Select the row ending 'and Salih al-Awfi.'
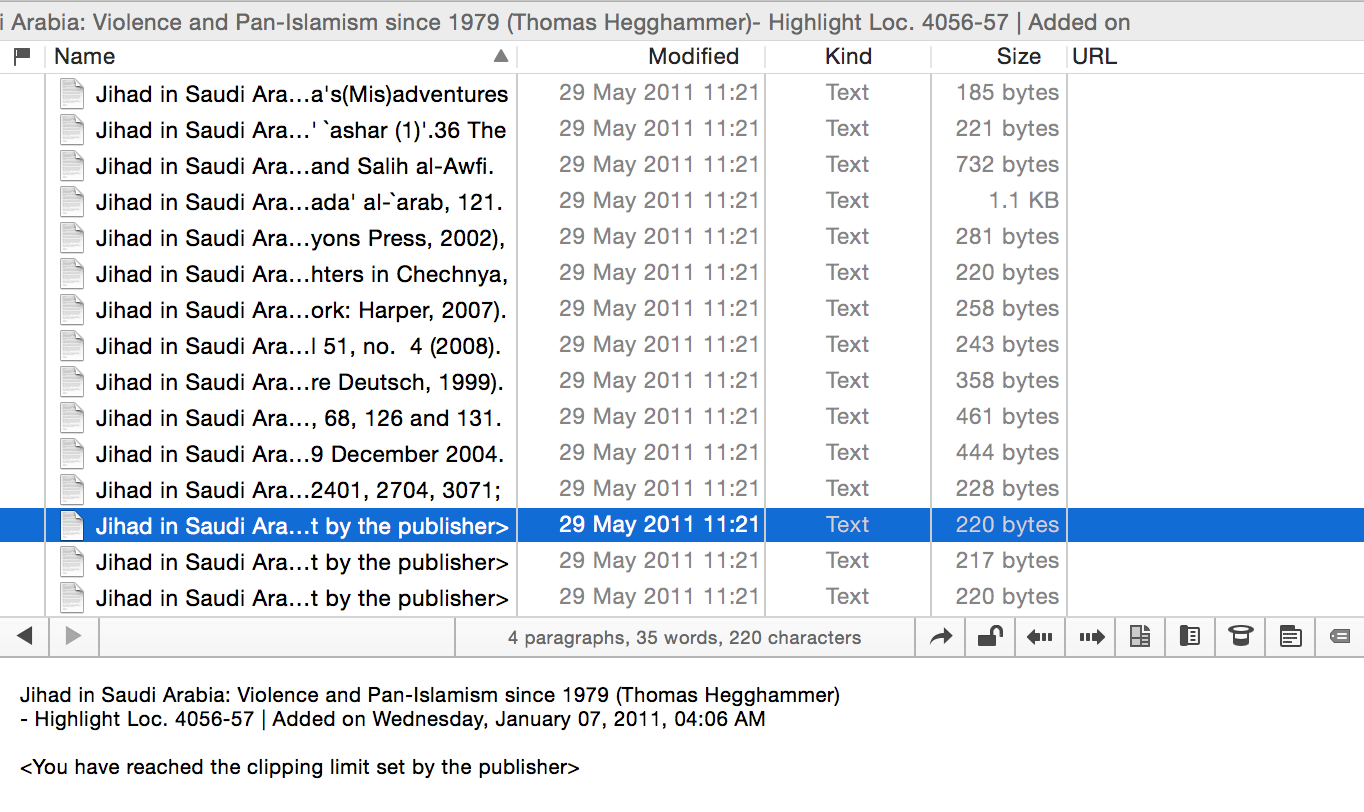1364x812 pixels. (x=682, y=165)
